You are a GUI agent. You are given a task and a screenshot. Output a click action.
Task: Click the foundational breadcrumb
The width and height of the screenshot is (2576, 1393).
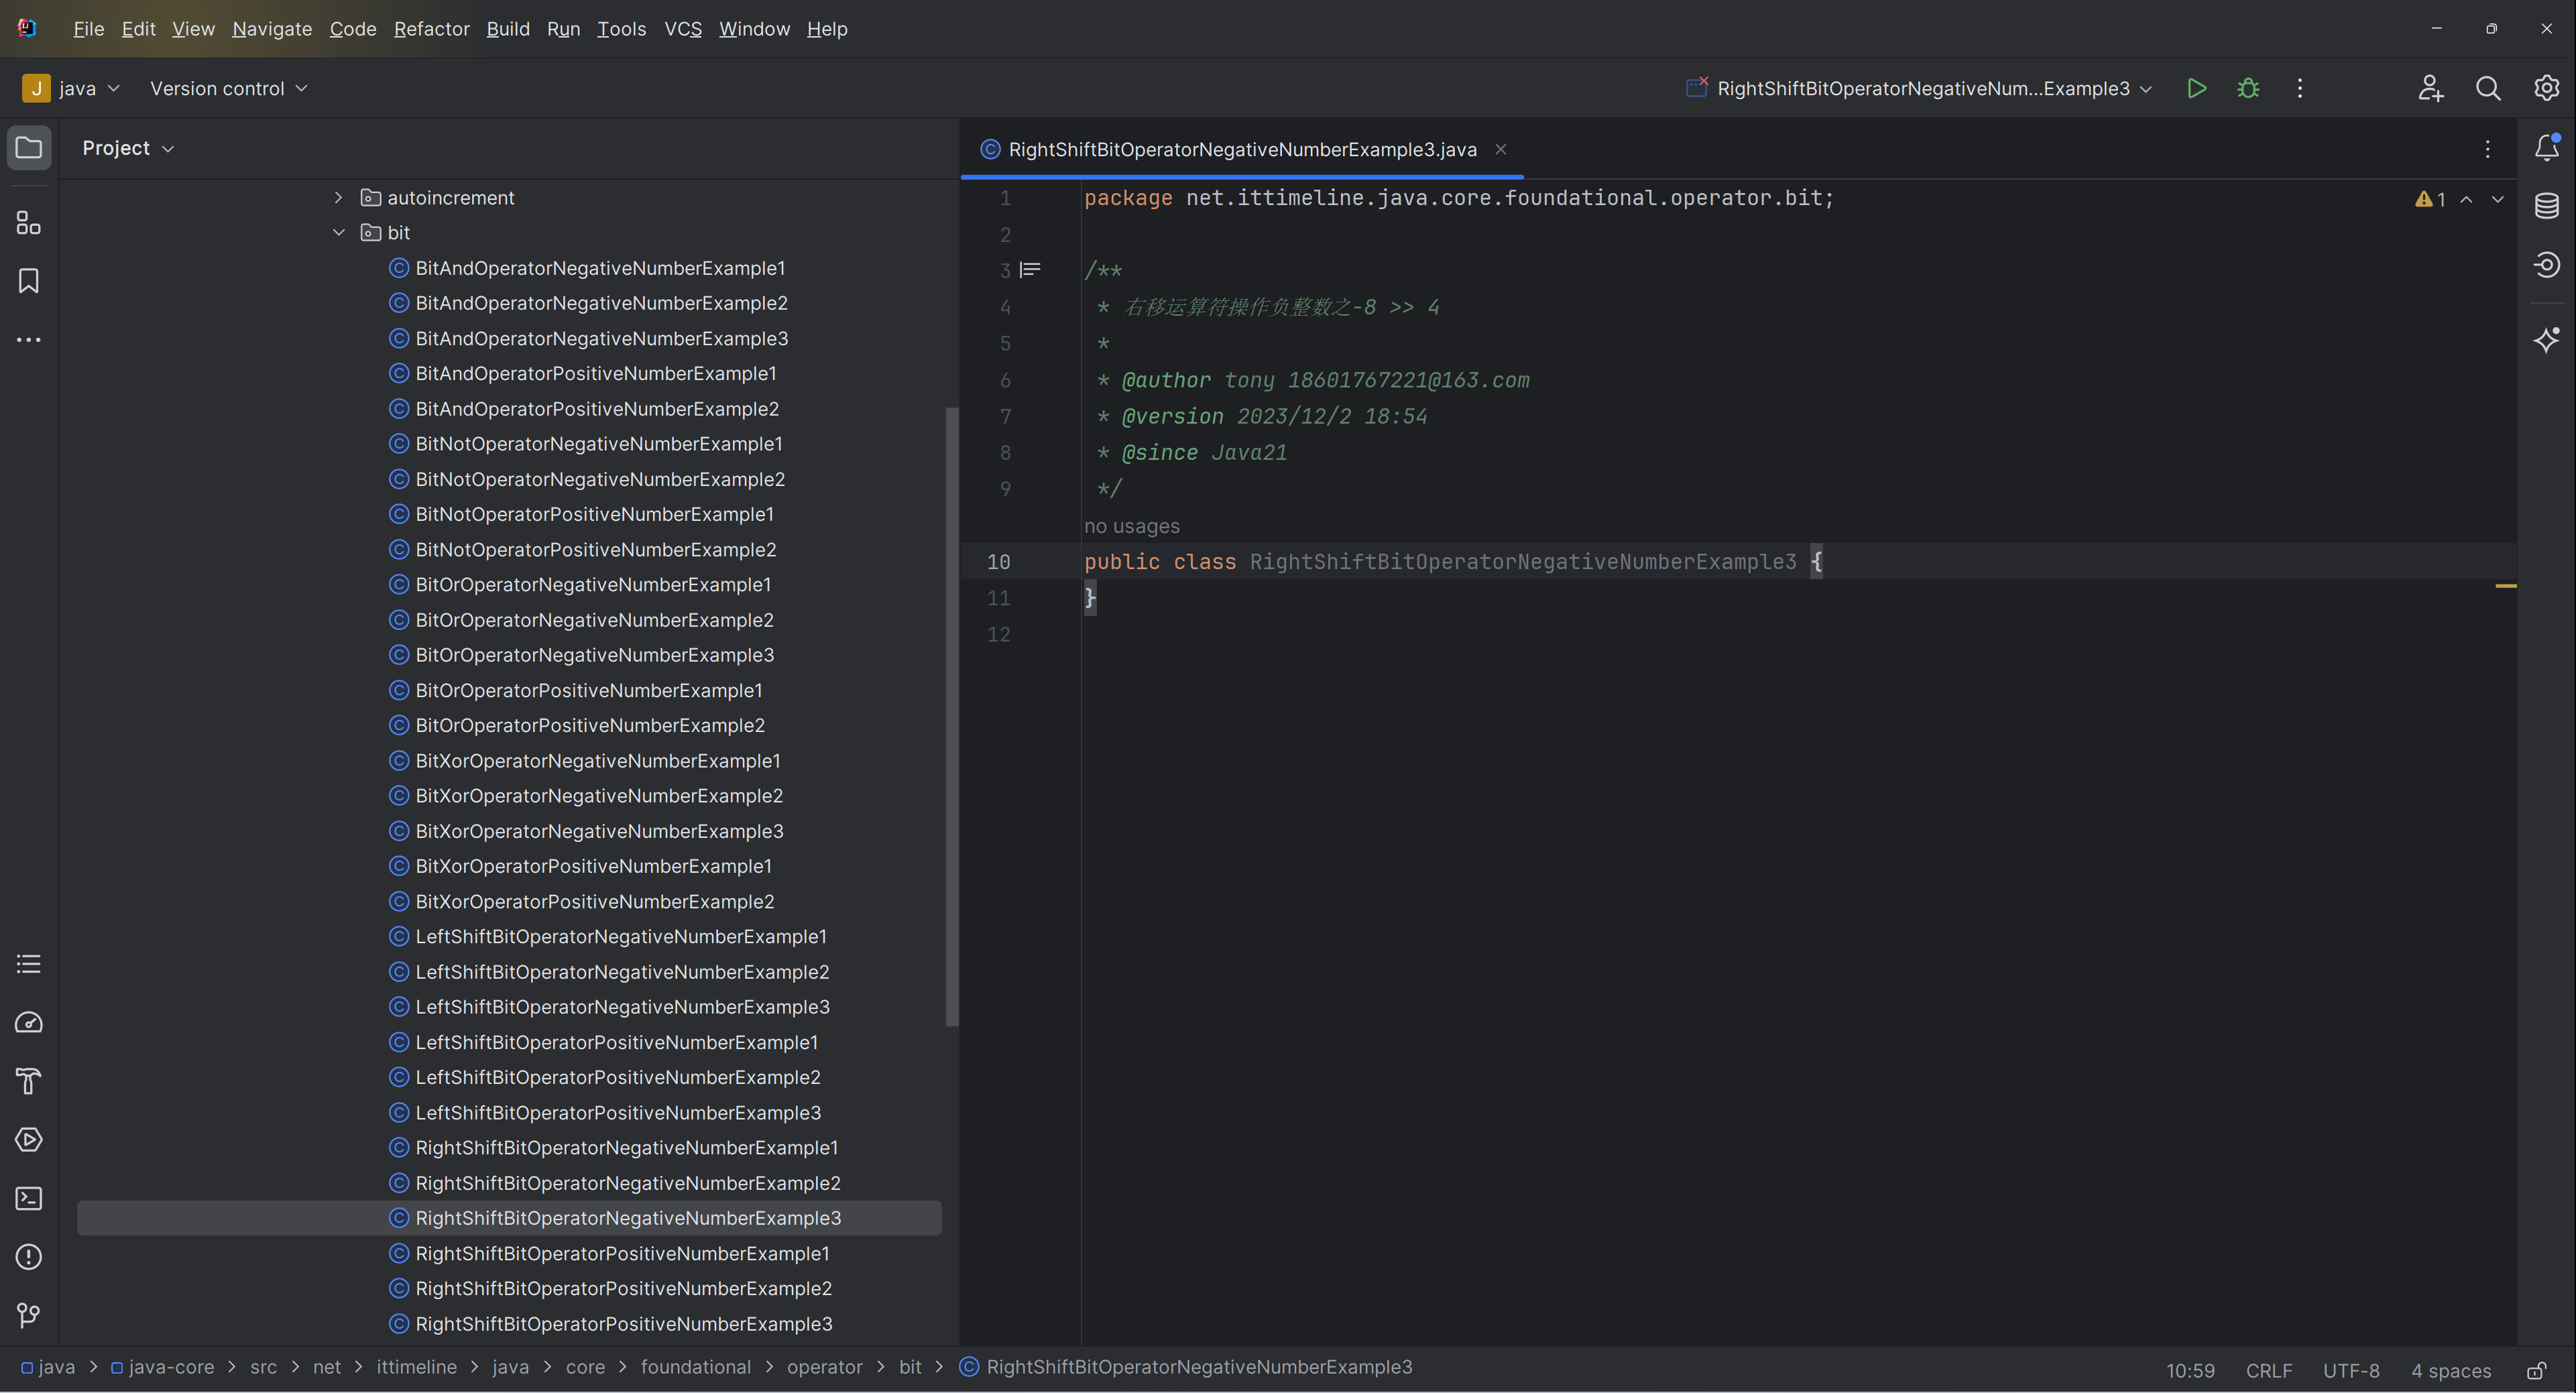click(x=695, y=1367)
